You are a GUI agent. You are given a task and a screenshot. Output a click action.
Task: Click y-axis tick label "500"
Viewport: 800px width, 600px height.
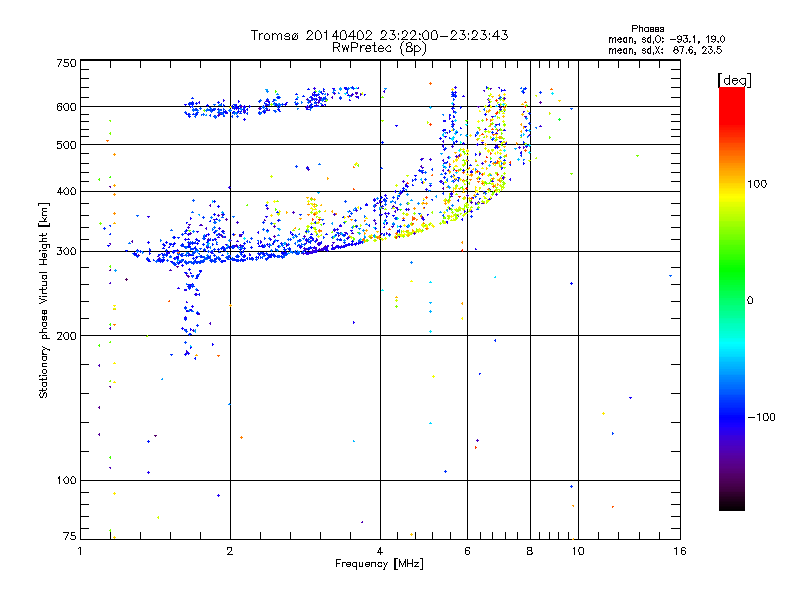pos(67,145)
